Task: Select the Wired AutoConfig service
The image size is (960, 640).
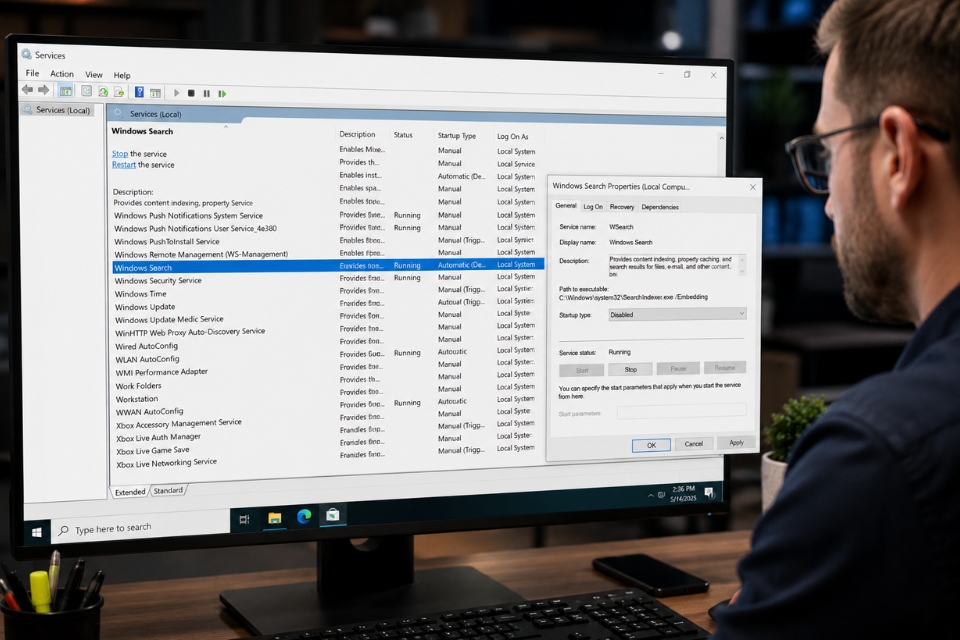Action: pos(146,346)
